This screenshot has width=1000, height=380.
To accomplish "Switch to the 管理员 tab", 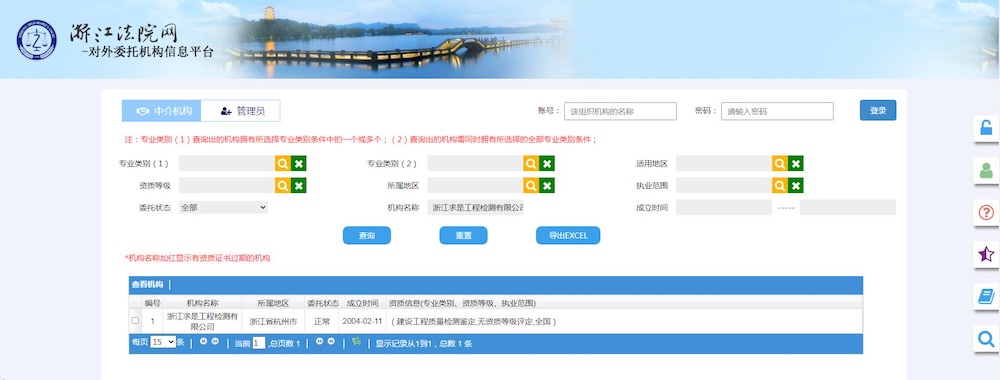I will (x=240, y=111).
